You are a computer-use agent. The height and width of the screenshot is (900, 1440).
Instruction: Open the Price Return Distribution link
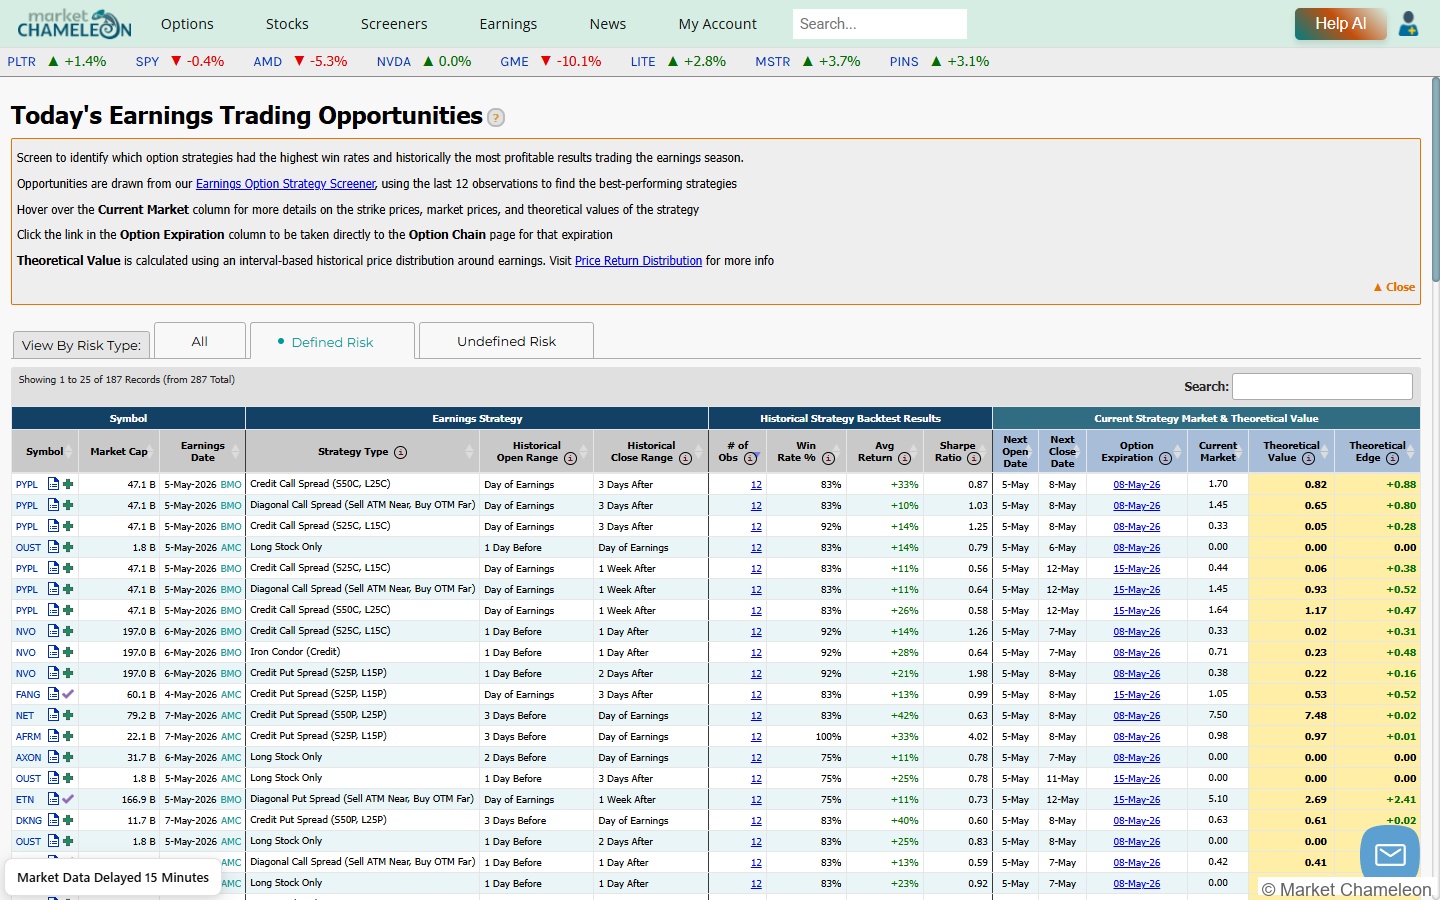coord(638,261)
